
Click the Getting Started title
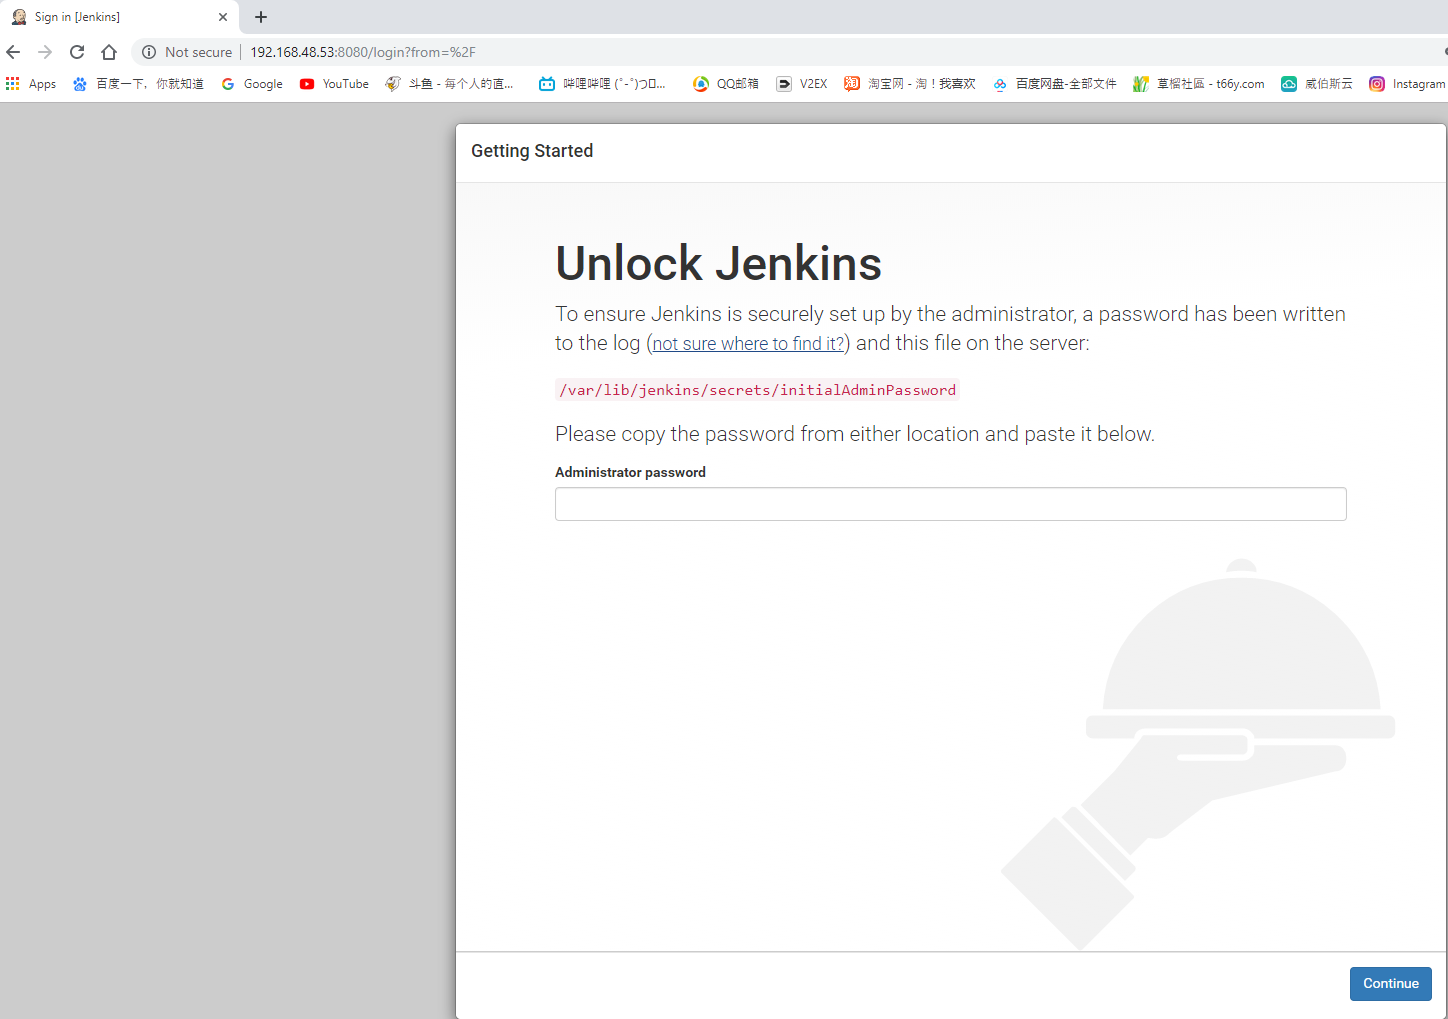click(532, 151)
